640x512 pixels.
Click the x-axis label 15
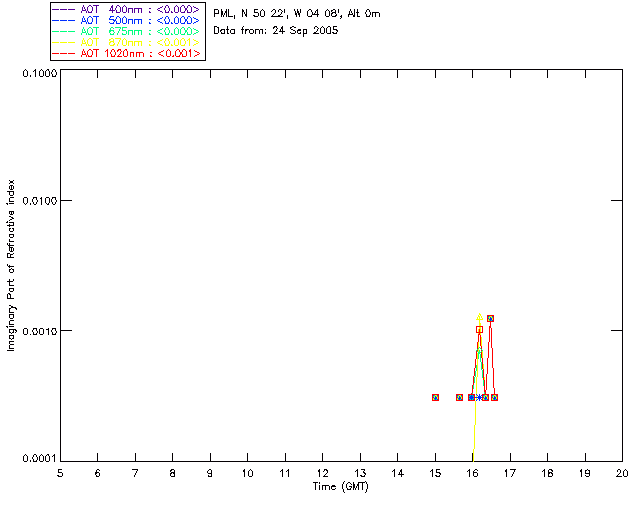(x=435, y=473)
